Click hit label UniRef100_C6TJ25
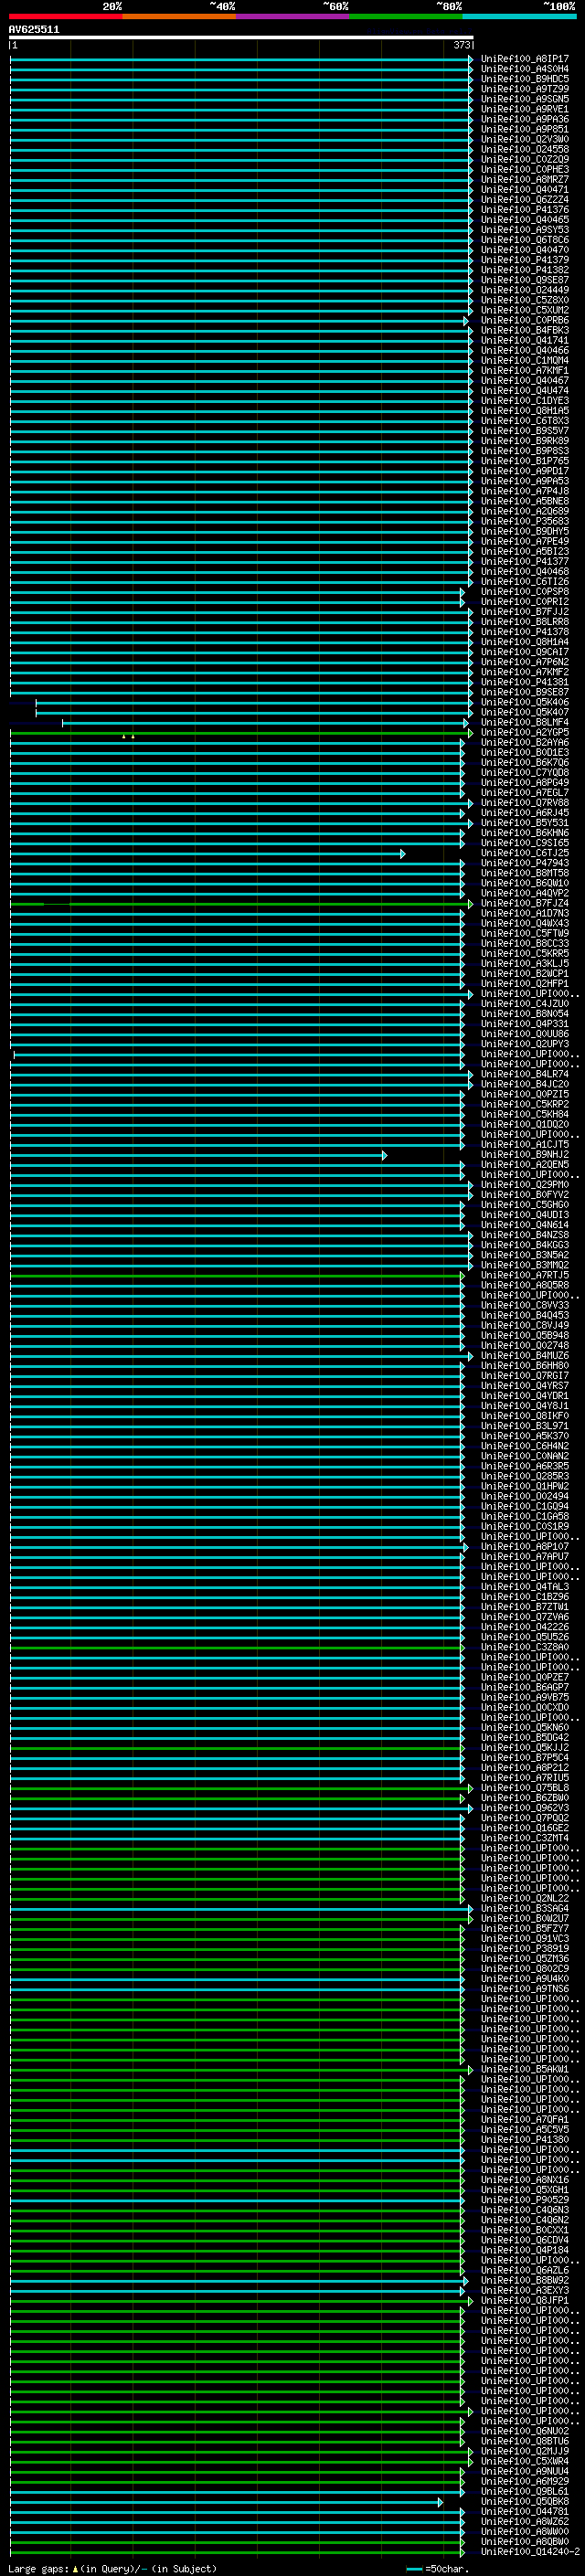 [524, 853]
